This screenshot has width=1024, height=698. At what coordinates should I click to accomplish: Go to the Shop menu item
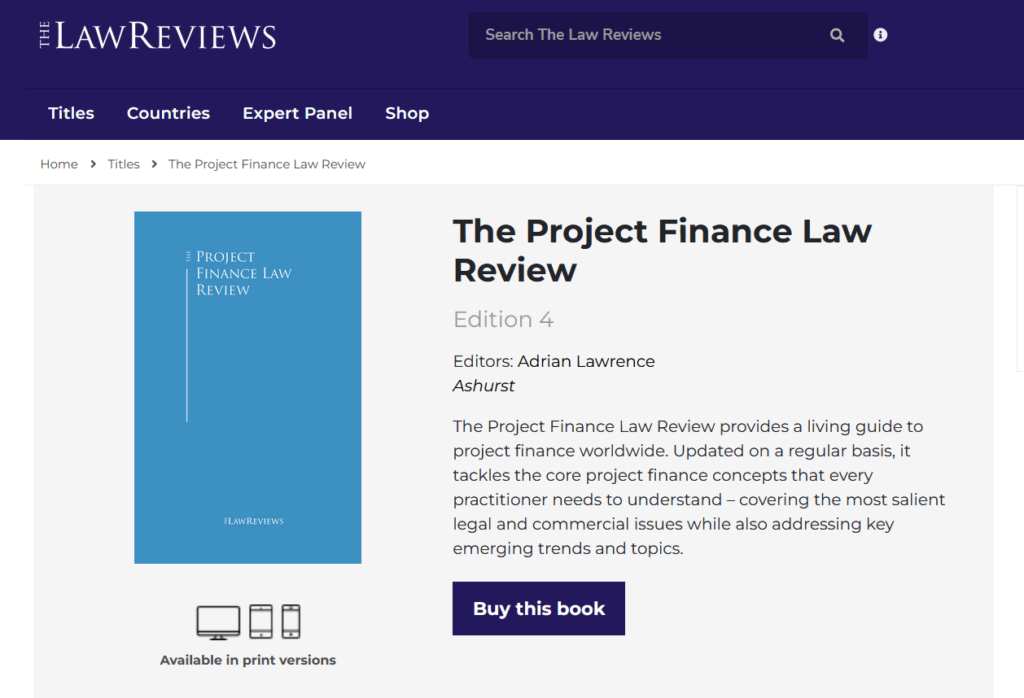pyautogui.click(x=407, y=113)
